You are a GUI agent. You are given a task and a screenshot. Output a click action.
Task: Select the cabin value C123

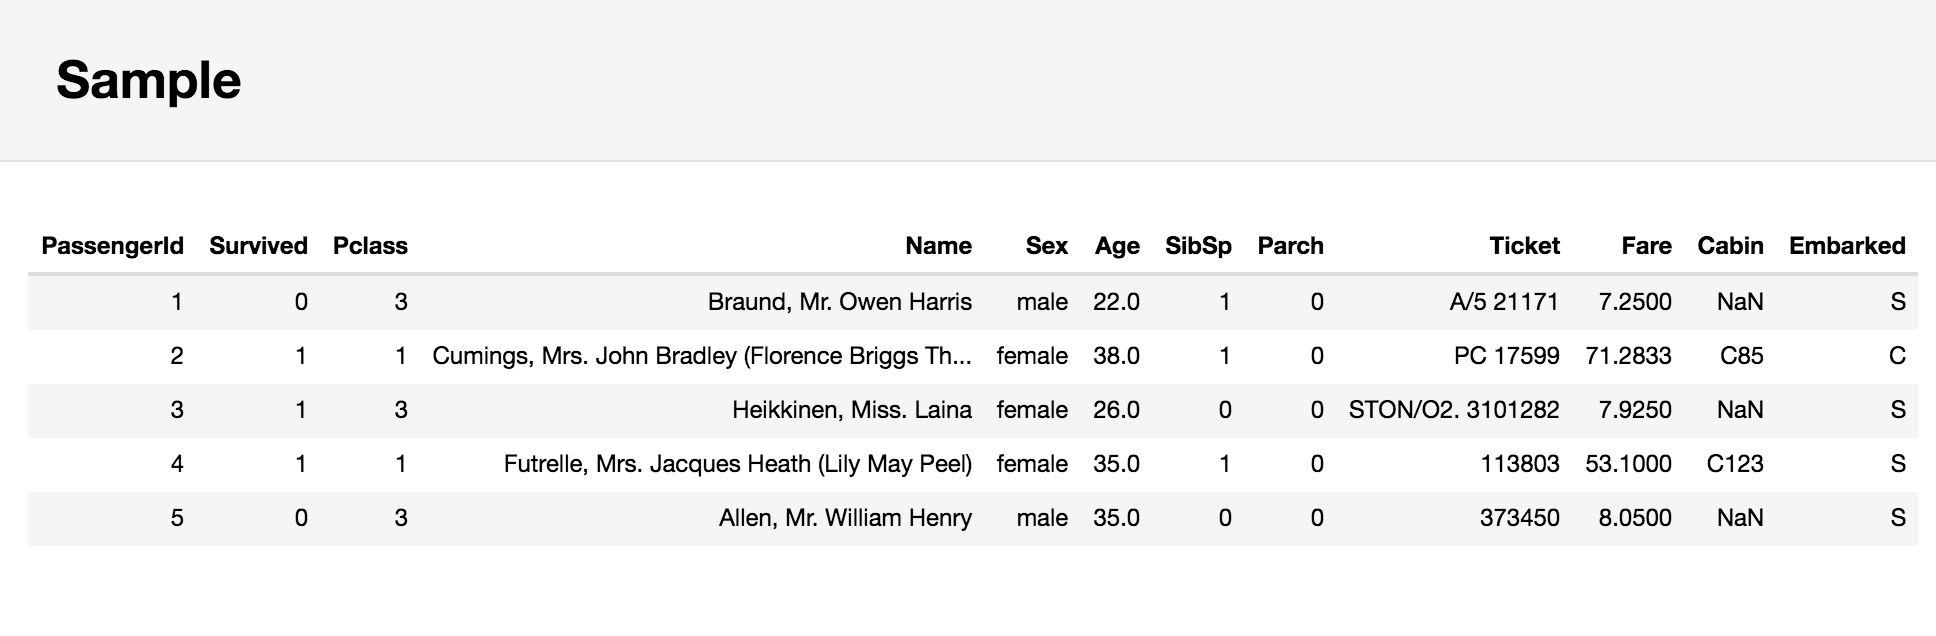(x=1734, y=464)
